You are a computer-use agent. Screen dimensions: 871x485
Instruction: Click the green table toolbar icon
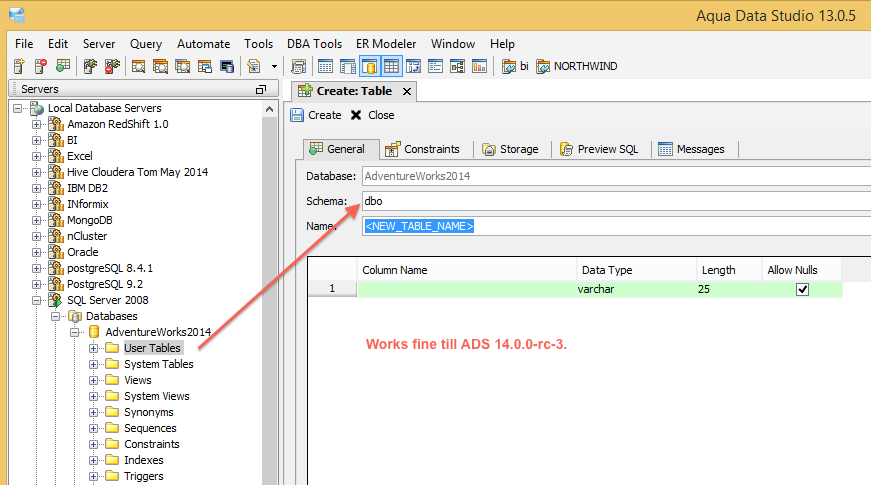(63, 66)
